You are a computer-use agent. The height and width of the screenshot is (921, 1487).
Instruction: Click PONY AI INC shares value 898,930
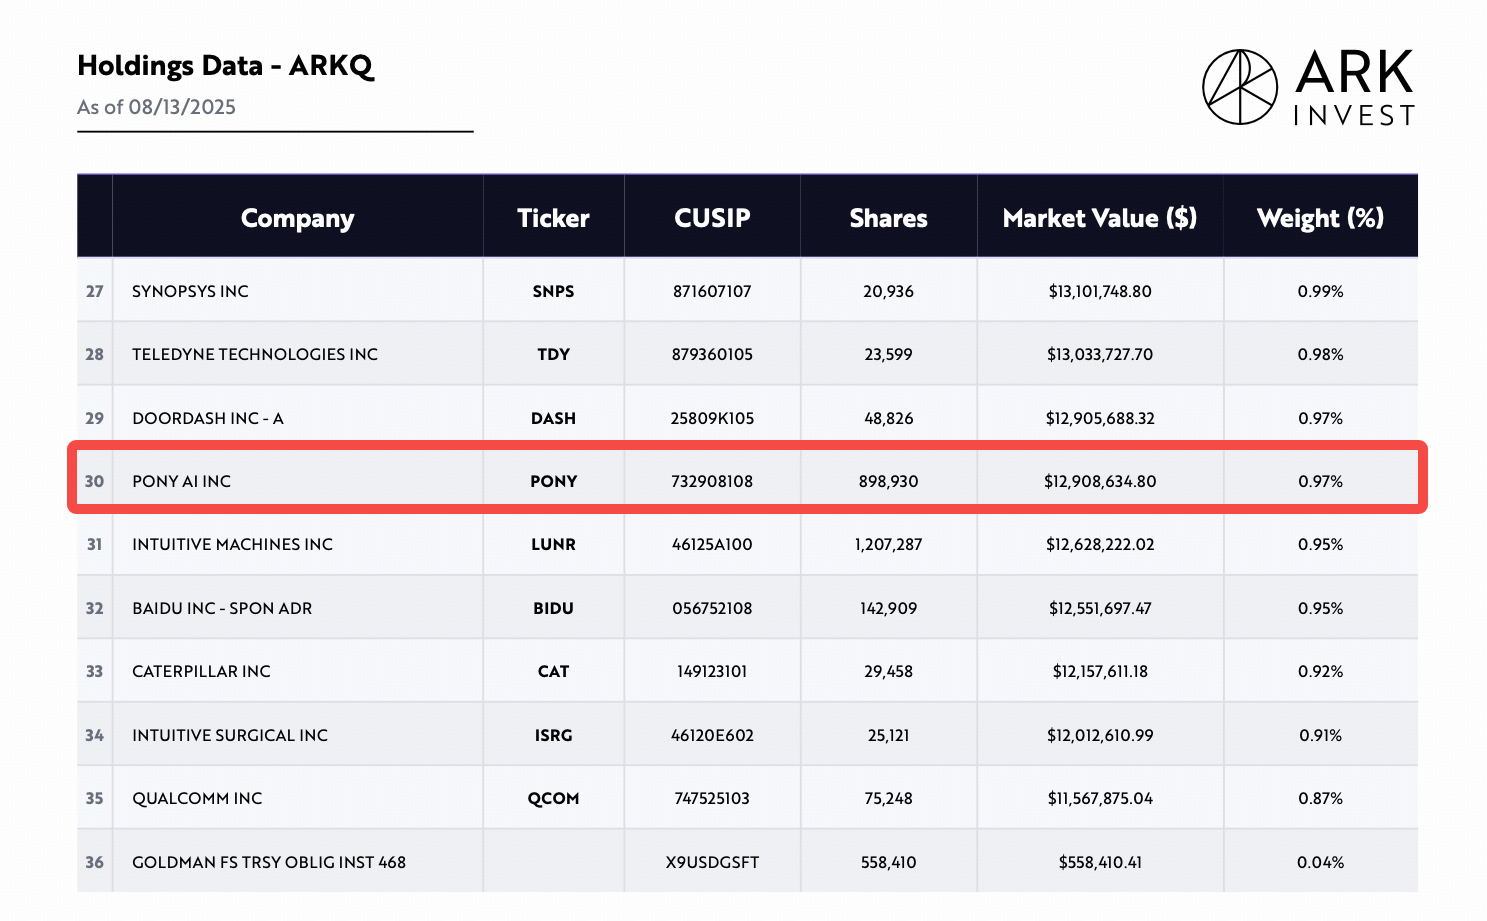(888, 481)
